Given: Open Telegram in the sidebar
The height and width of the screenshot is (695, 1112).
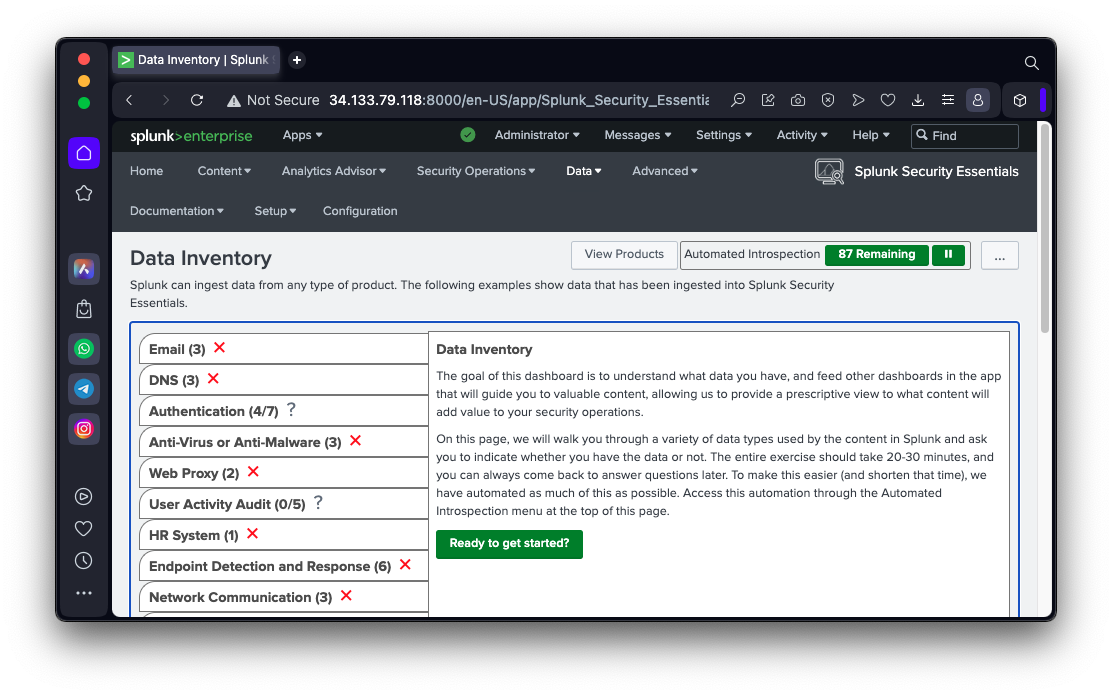Looking at the screenshot, I should (84, 389).
